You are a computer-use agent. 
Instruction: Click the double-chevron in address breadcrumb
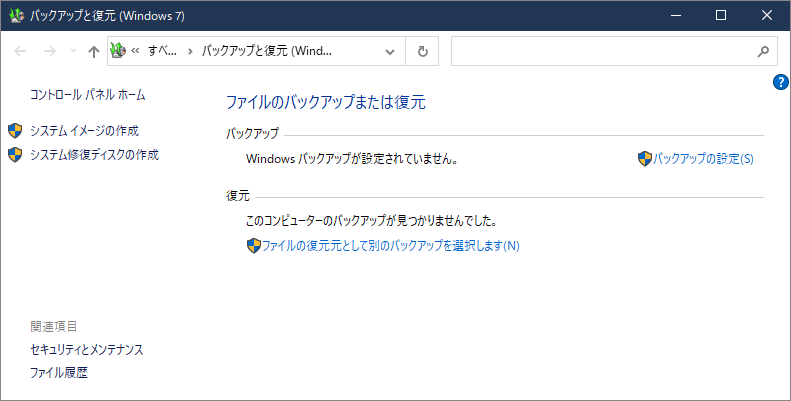(135, 50)
